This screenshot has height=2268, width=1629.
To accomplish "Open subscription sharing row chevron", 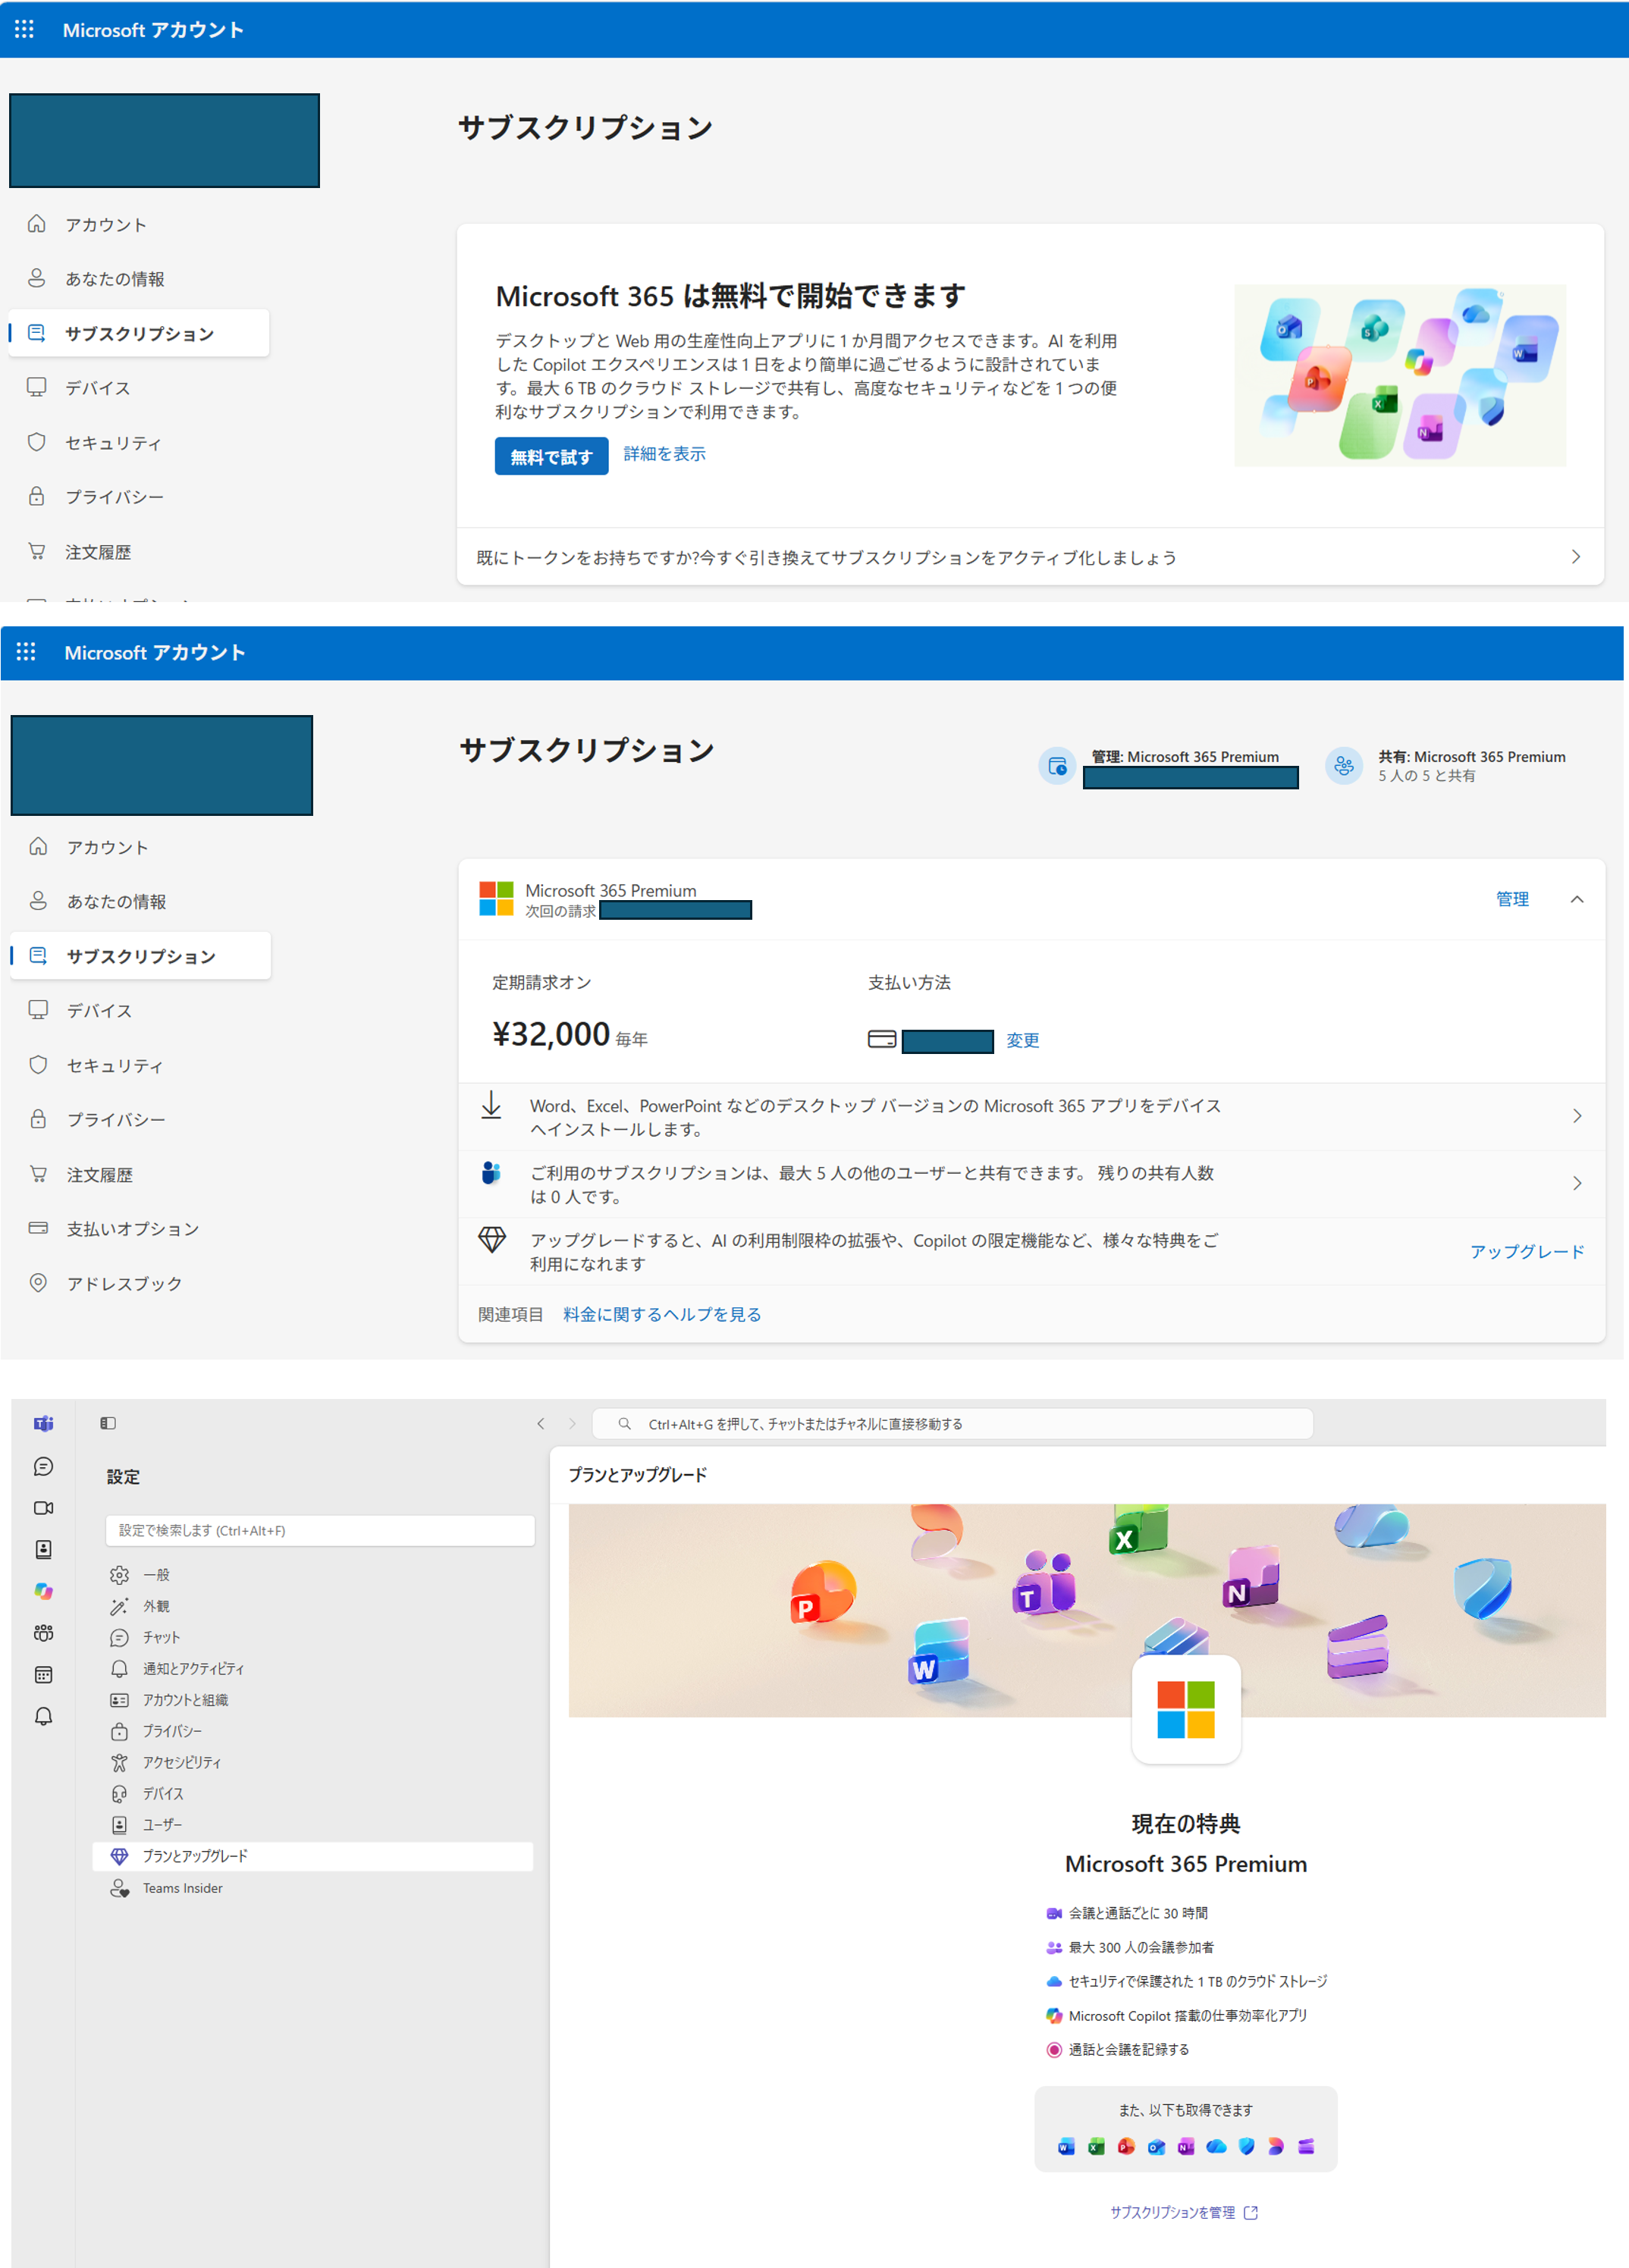I will 1577,1184.
